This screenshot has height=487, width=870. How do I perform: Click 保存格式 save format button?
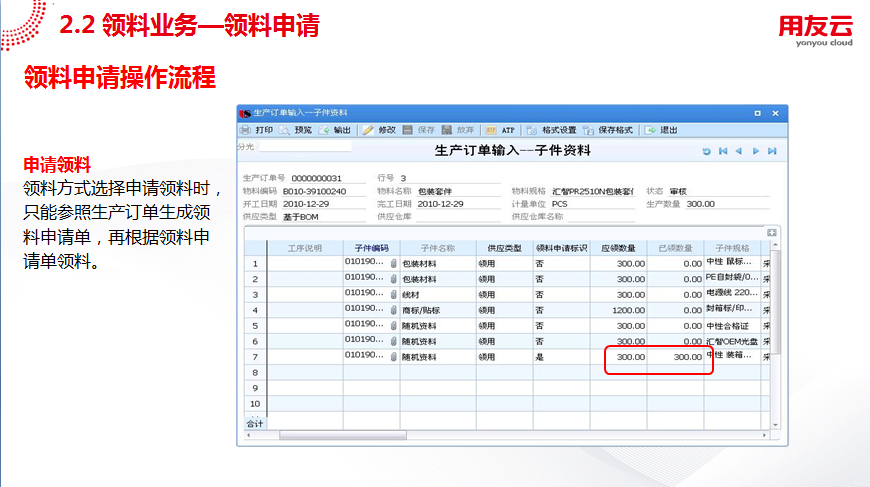(x=609, y=130)
